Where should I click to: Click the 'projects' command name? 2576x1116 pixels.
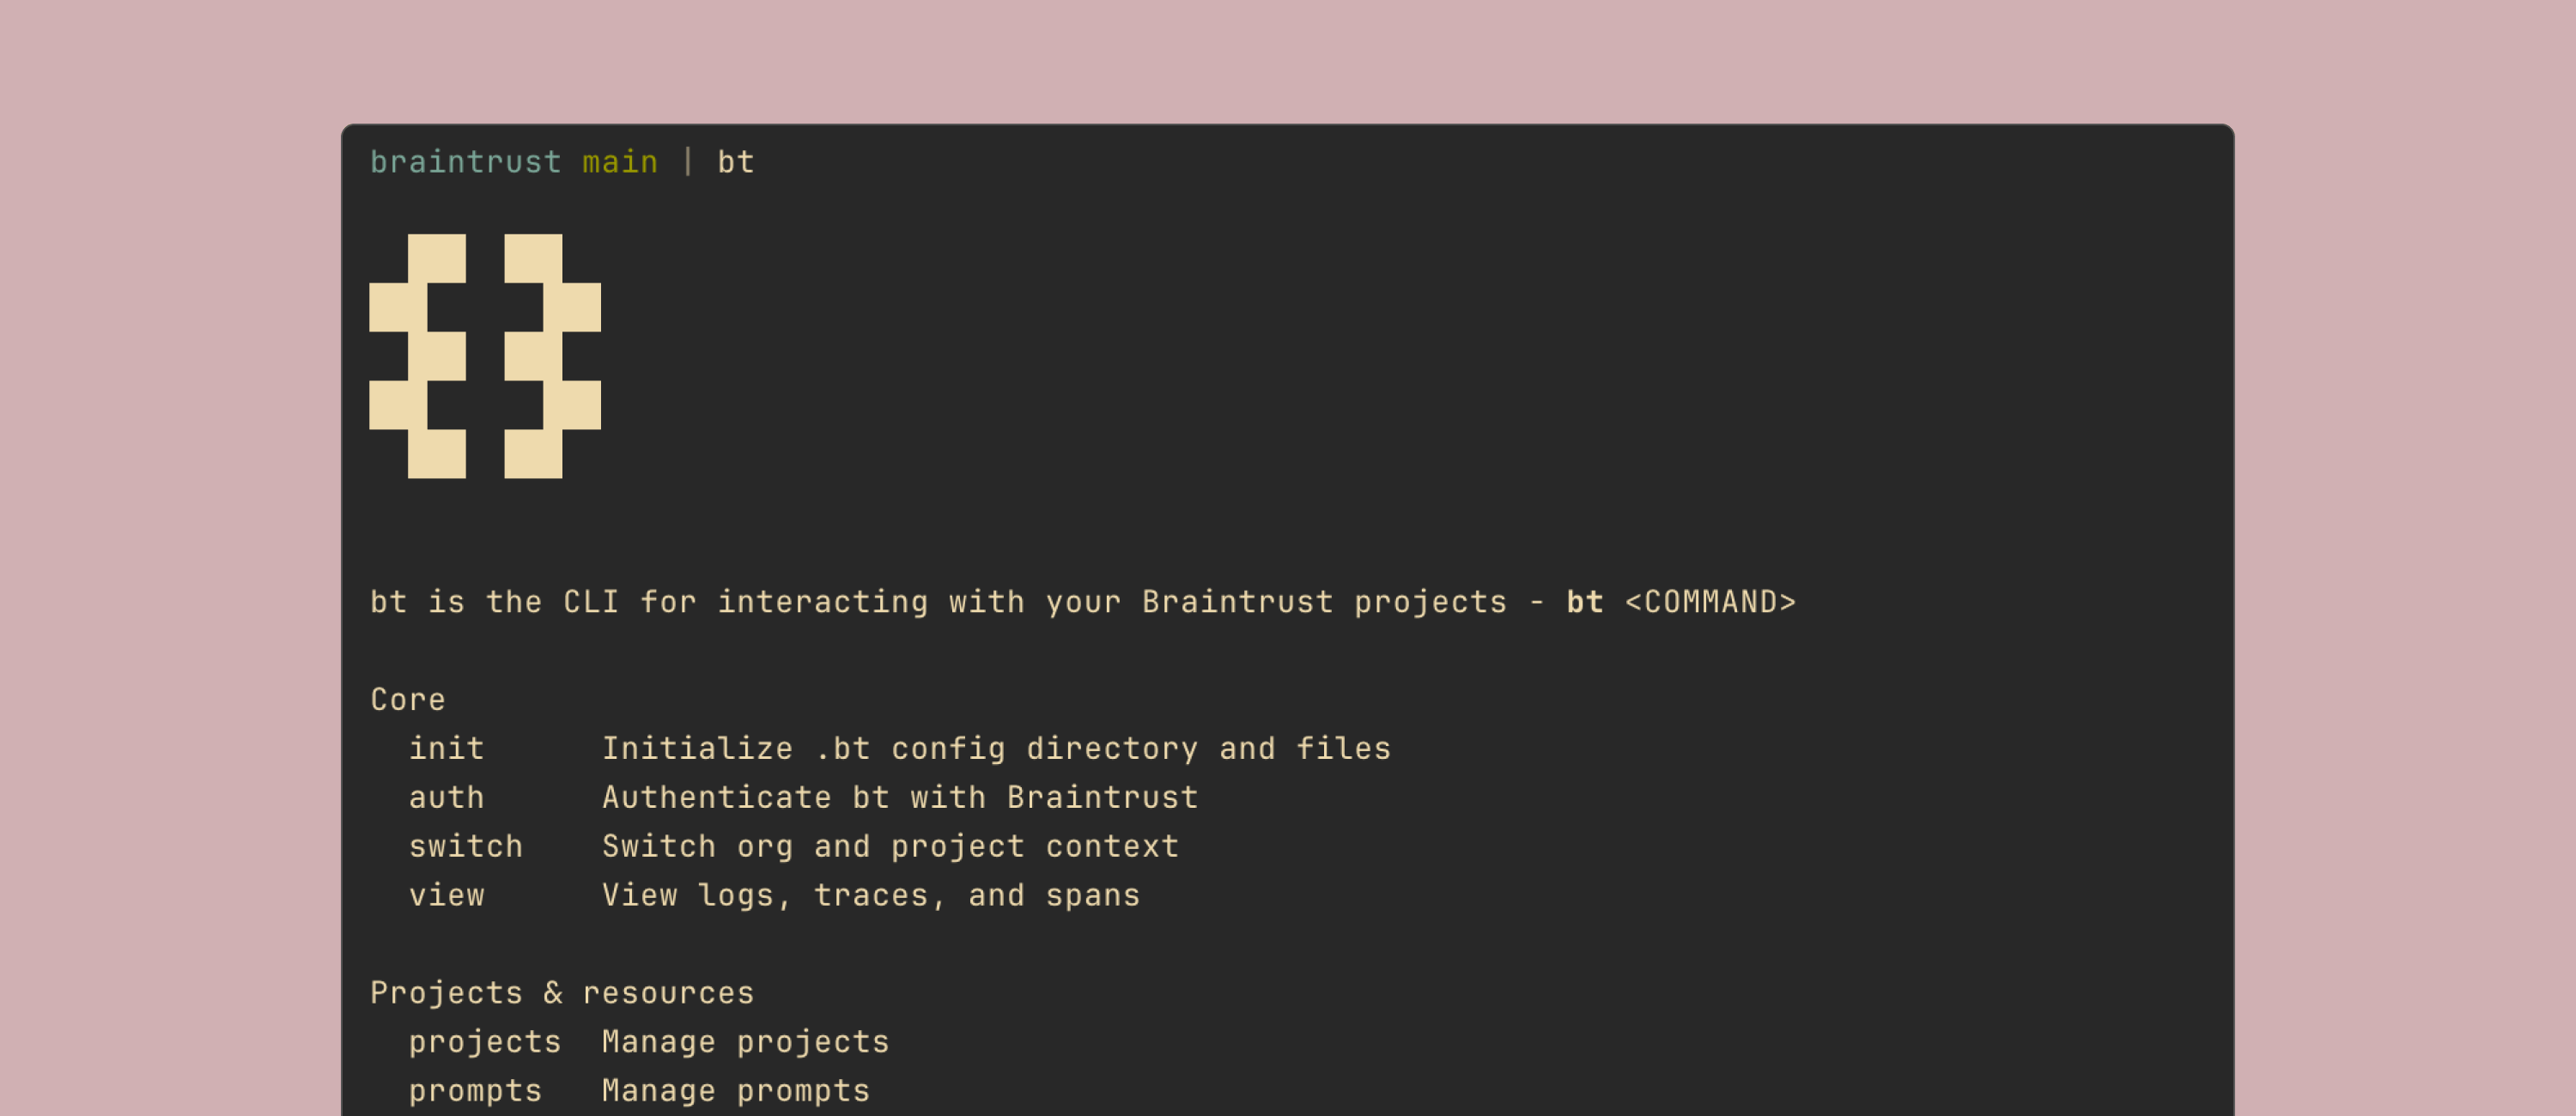tap(485, 1042)
